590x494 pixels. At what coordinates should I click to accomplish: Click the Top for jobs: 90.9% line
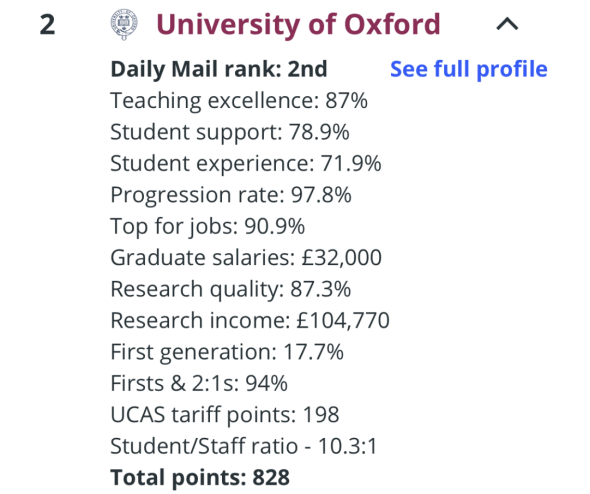(208, 226)
